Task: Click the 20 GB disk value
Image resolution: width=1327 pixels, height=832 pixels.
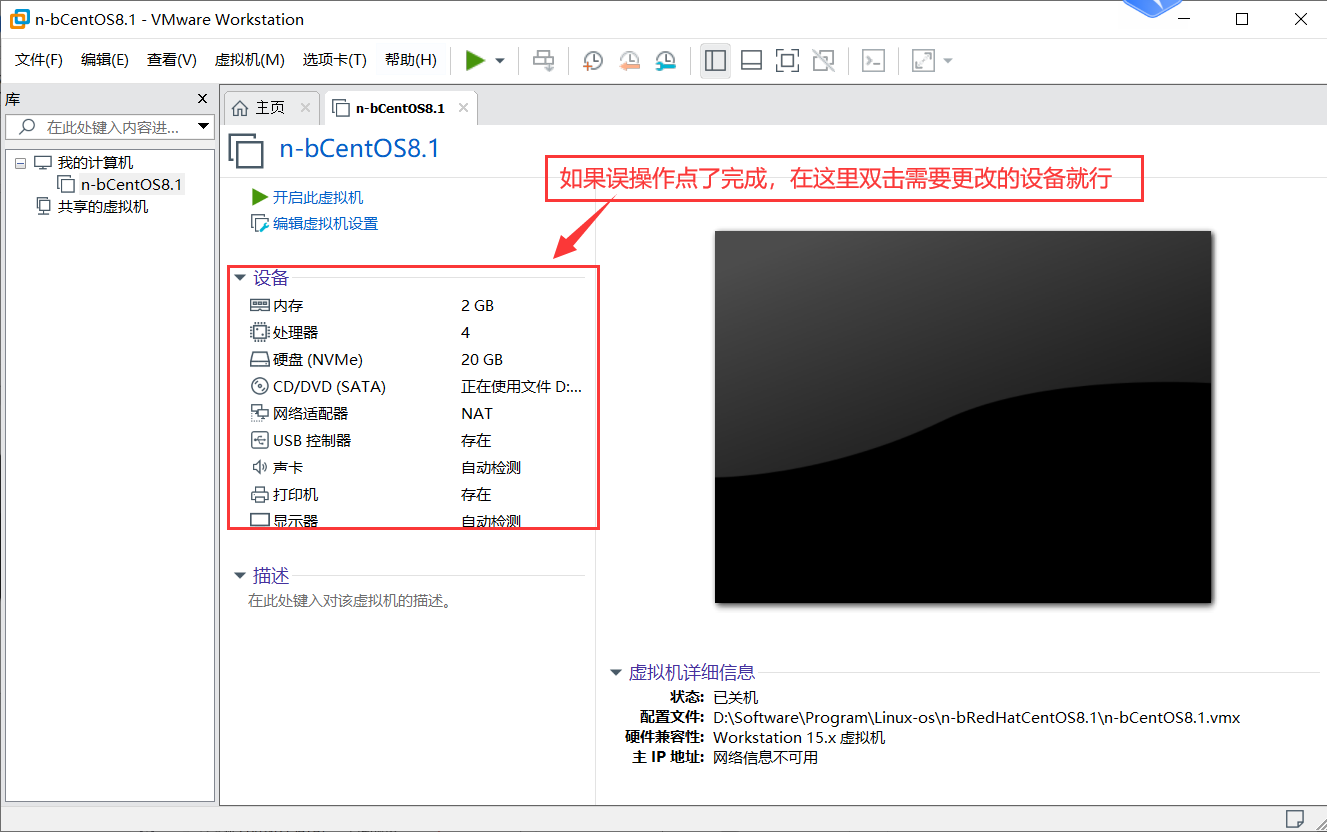Action: (x=482, y=359)
